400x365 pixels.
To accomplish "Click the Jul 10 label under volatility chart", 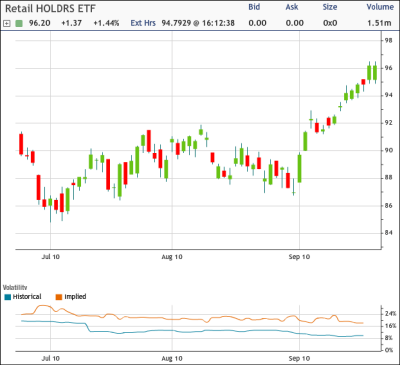I will (51, 358).
